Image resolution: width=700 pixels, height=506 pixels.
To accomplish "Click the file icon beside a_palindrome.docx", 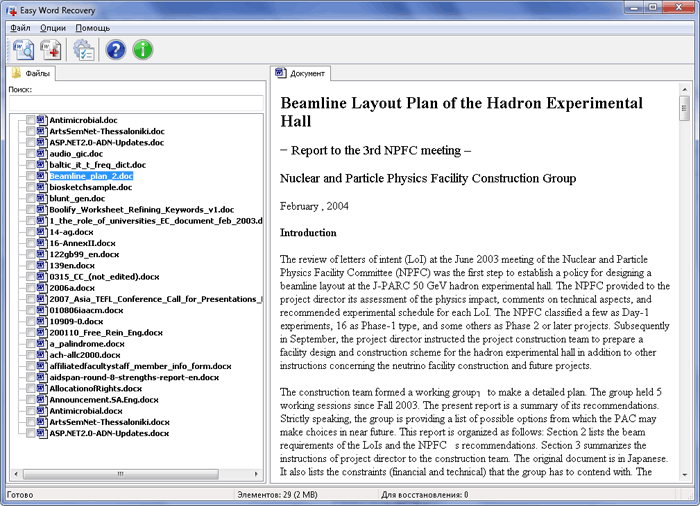I will (42, 344).
